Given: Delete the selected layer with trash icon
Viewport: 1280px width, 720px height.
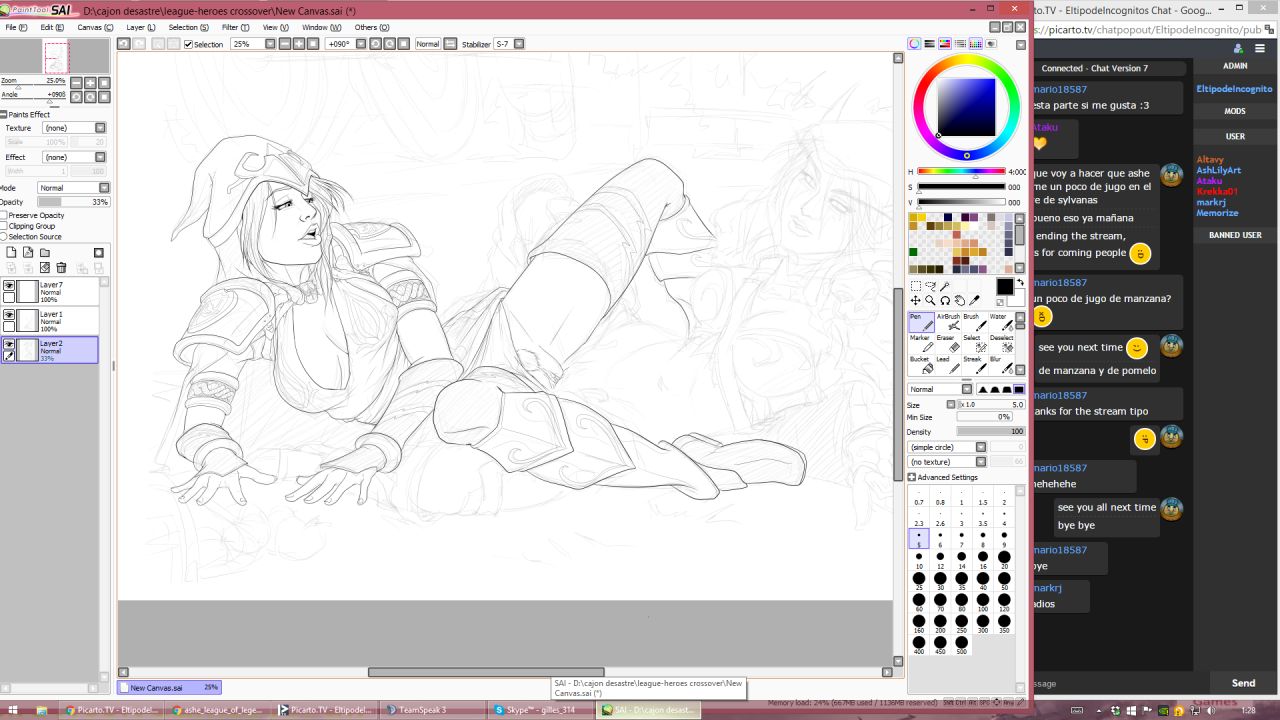Looking at the screenshot, I should 61,268.
